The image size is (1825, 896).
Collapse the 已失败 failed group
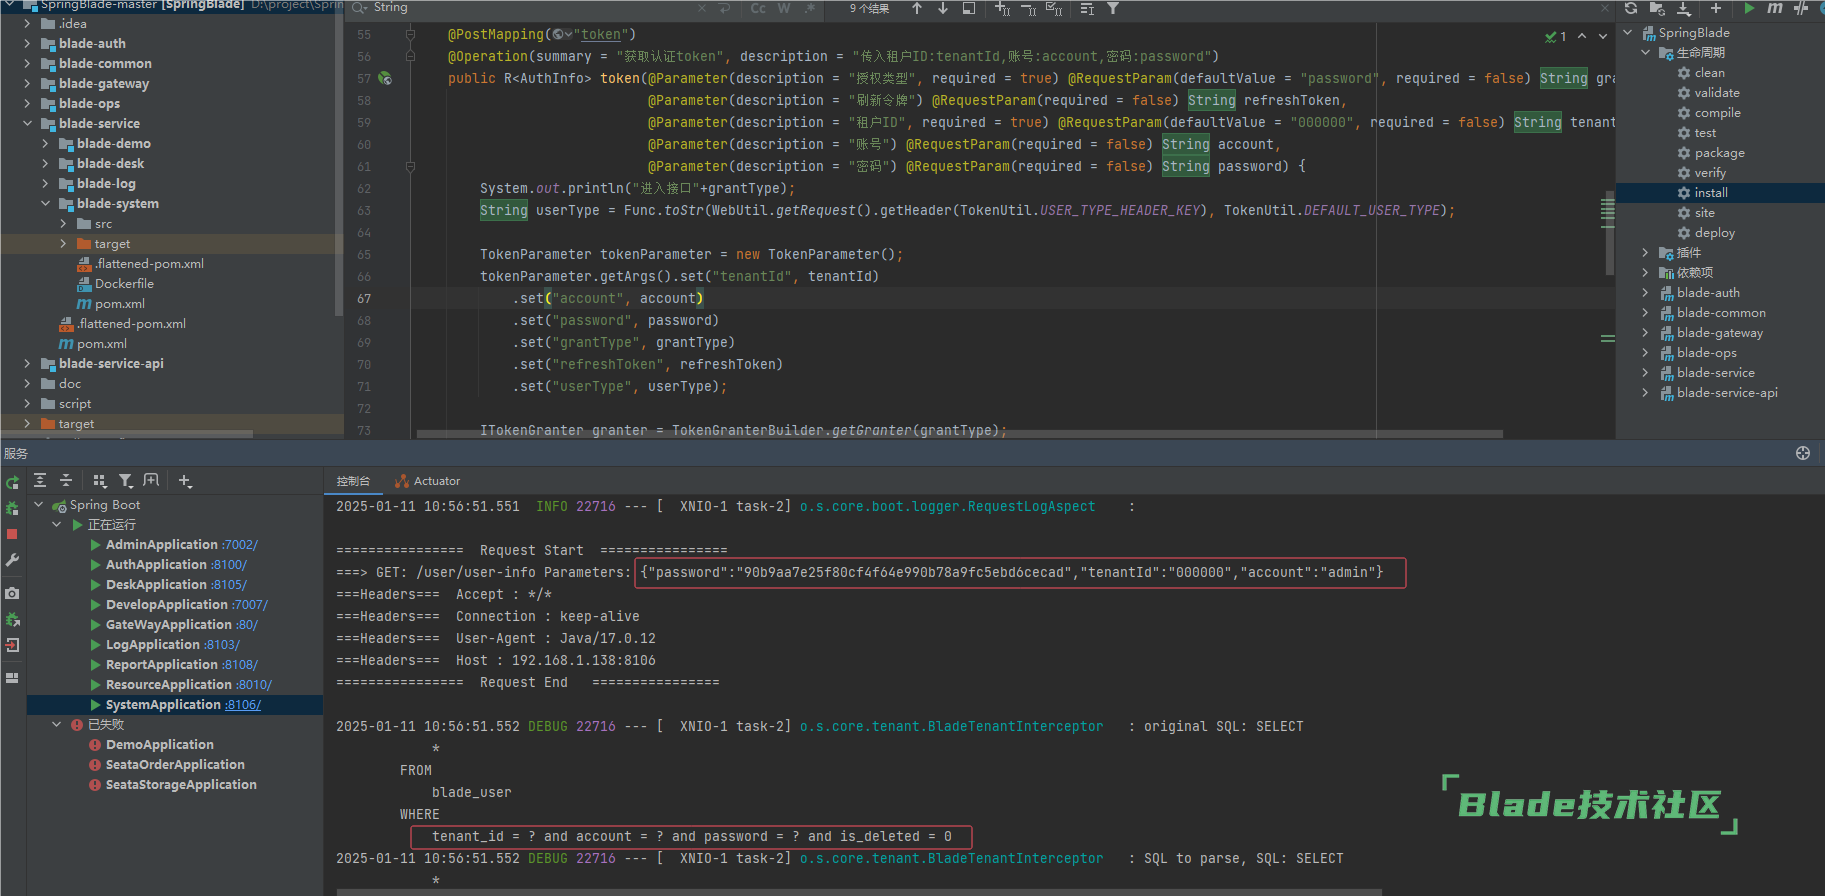(x=57, y=725)
